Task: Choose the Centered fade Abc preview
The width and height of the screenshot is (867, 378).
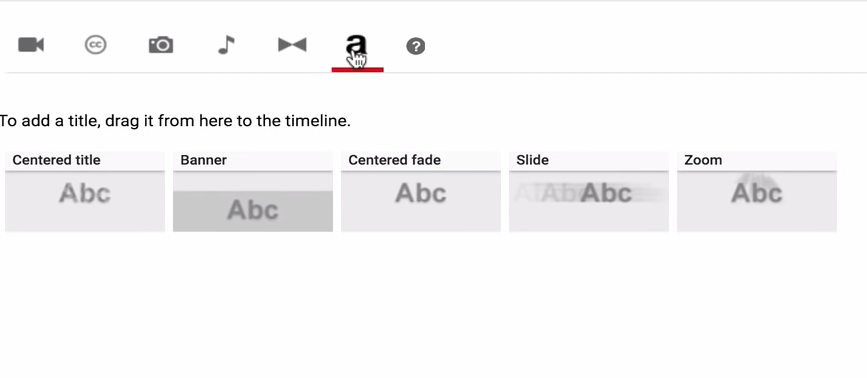Action: click(421, 202)
